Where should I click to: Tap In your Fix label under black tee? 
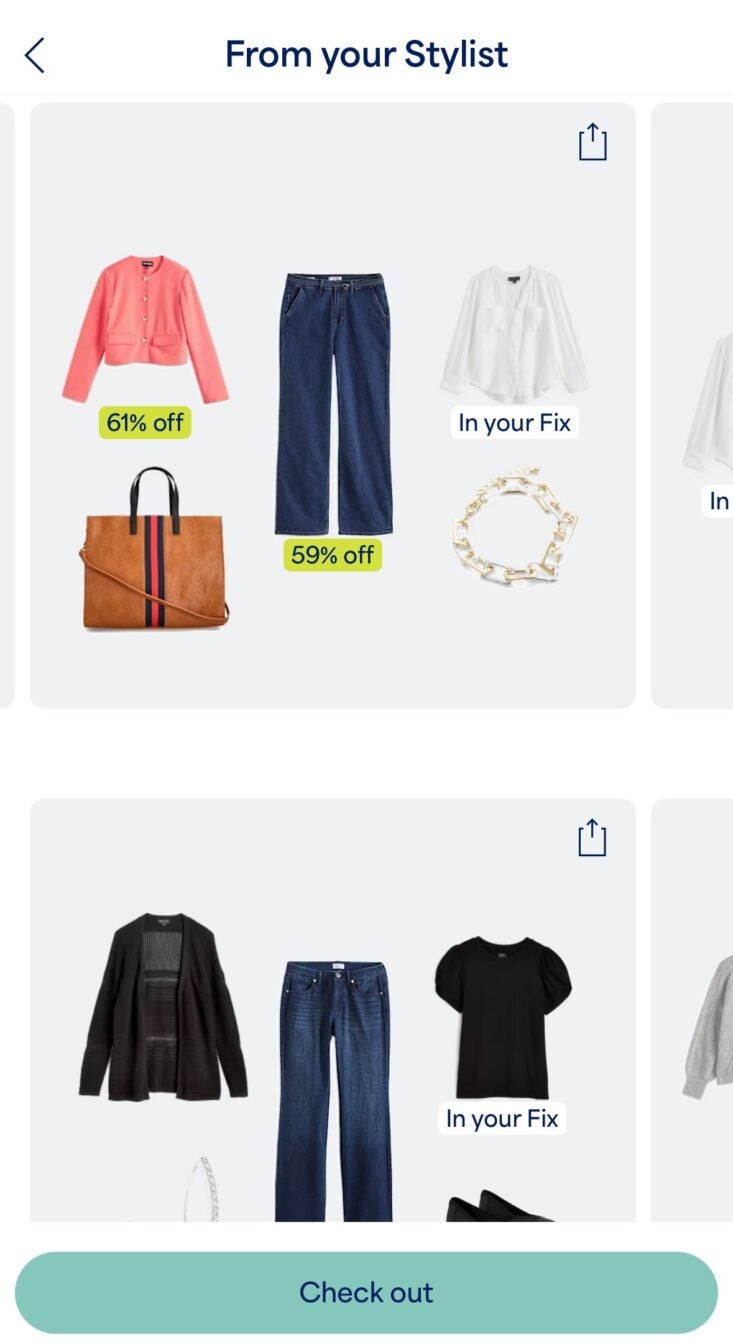click(x=502, y=1118)
